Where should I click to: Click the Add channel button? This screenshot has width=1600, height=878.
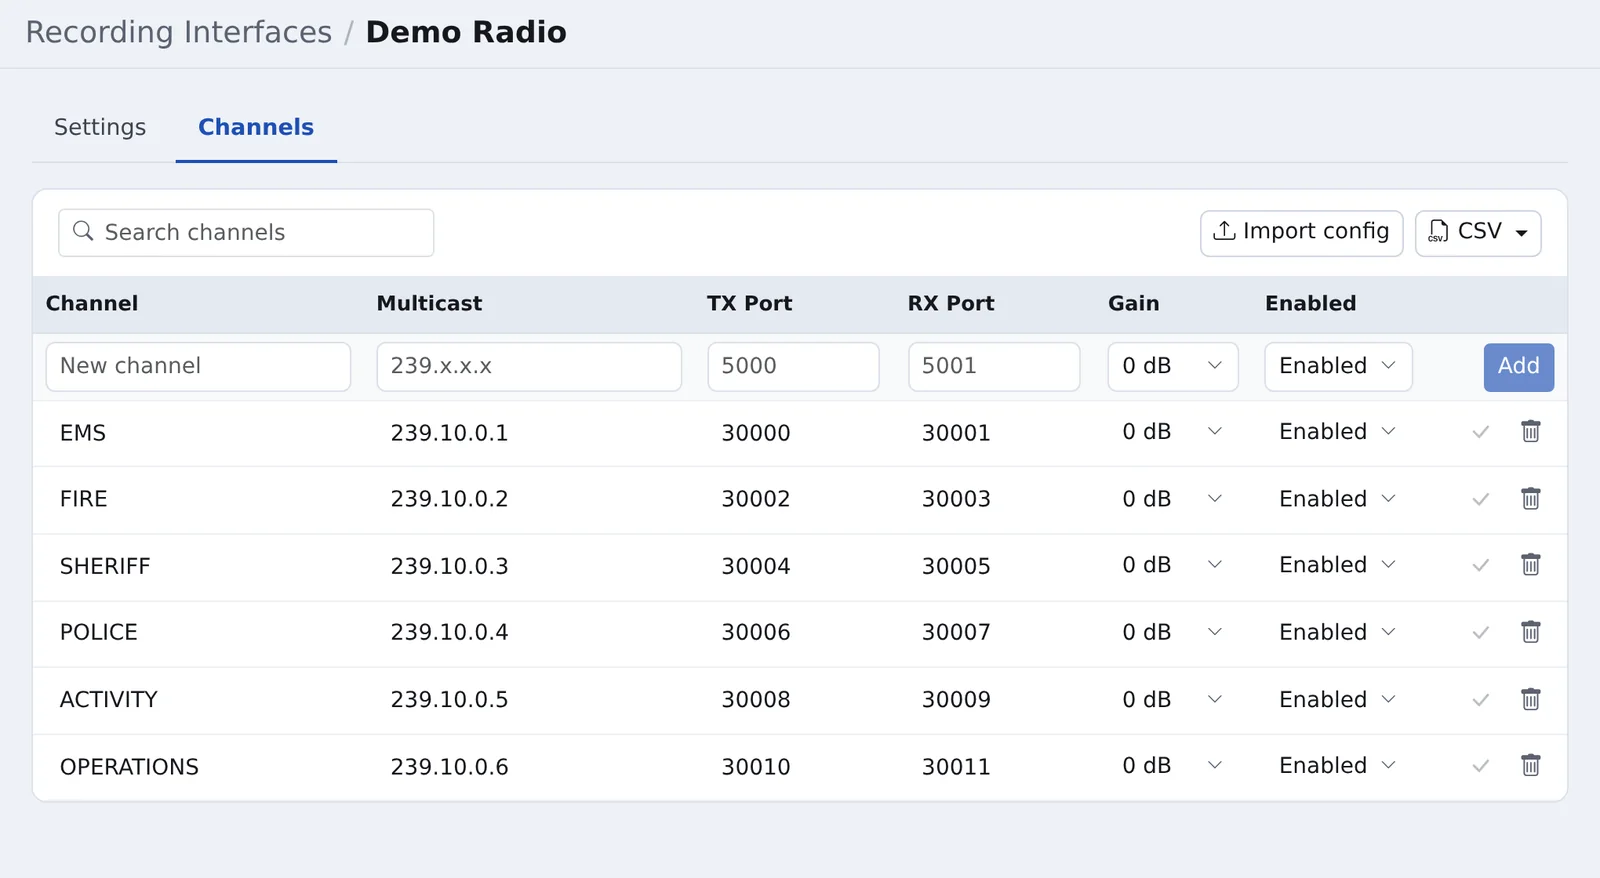tap(1518, 367)
